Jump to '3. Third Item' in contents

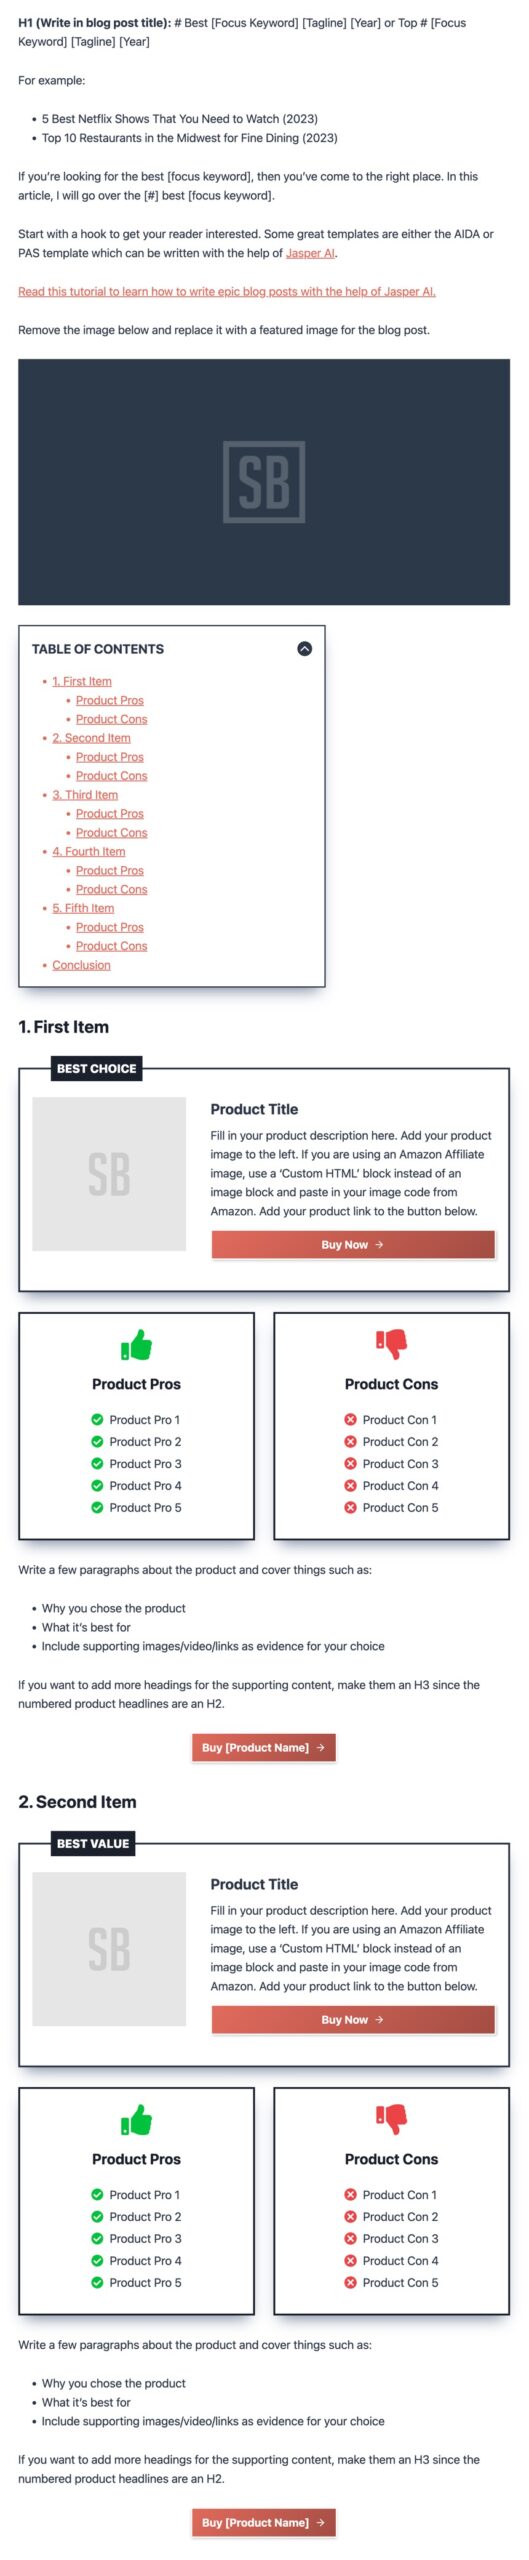click(85, 794)
